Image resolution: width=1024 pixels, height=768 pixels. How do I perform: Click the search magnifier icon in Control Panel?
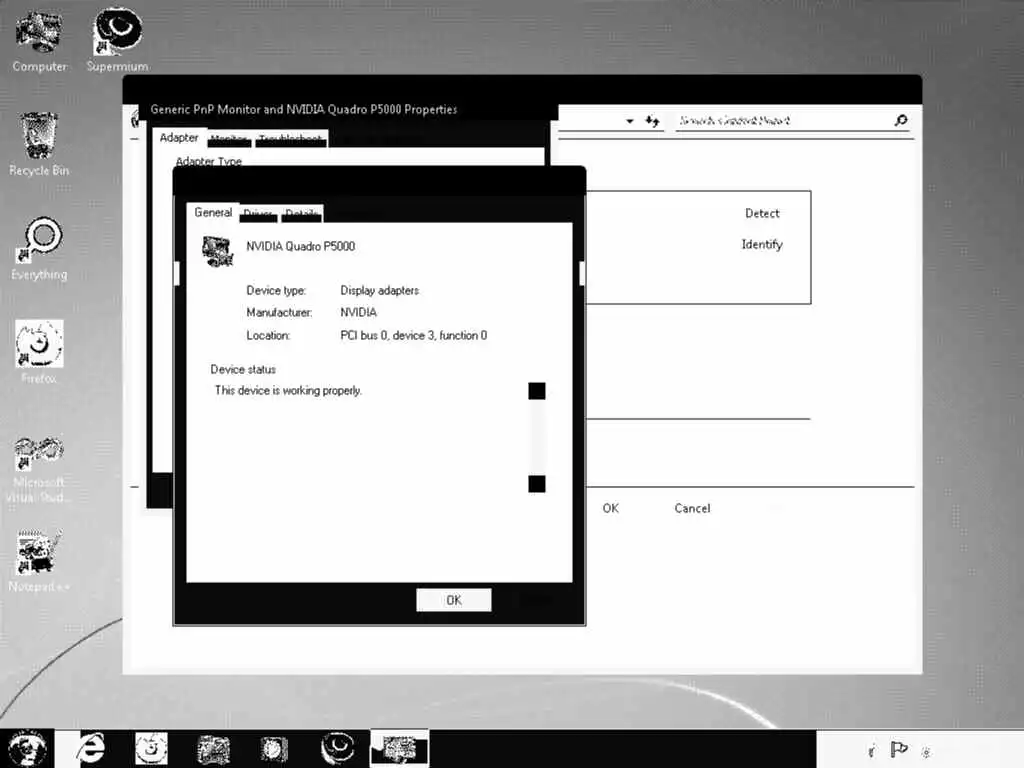pyautogui.click(x=901, y=120)
